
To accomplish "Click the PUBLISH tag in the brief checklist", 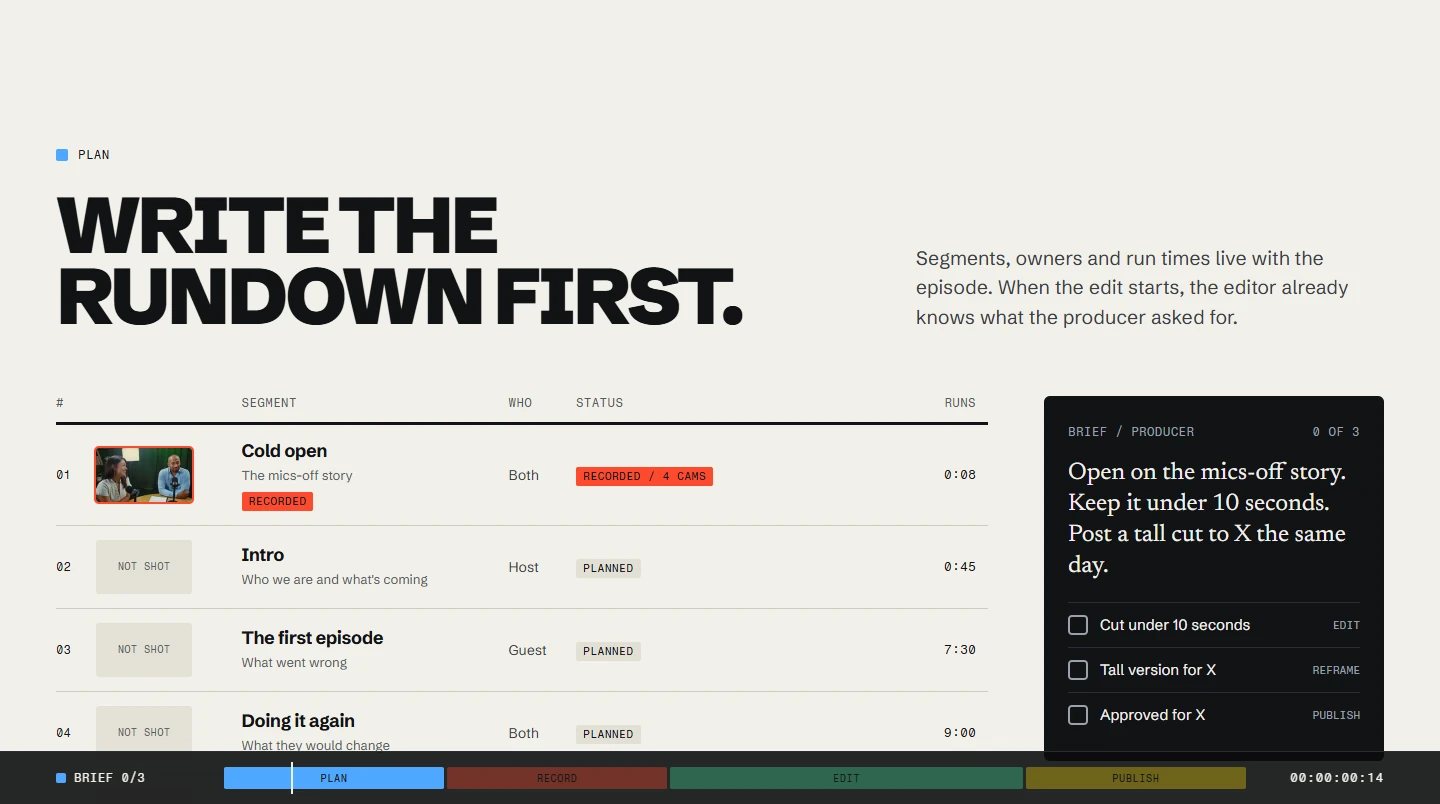I will pos(1336,715).
